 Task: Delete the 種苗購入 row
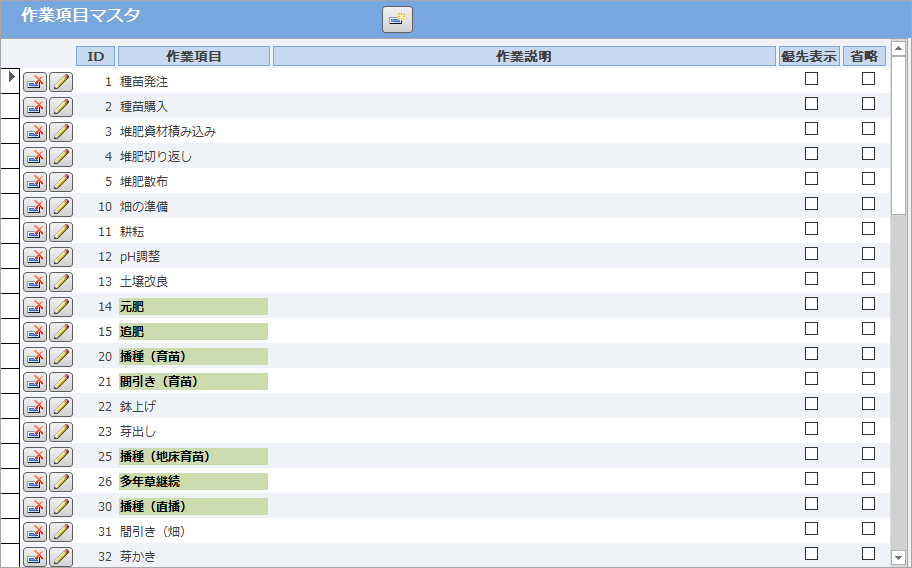(x=35, y=107)
